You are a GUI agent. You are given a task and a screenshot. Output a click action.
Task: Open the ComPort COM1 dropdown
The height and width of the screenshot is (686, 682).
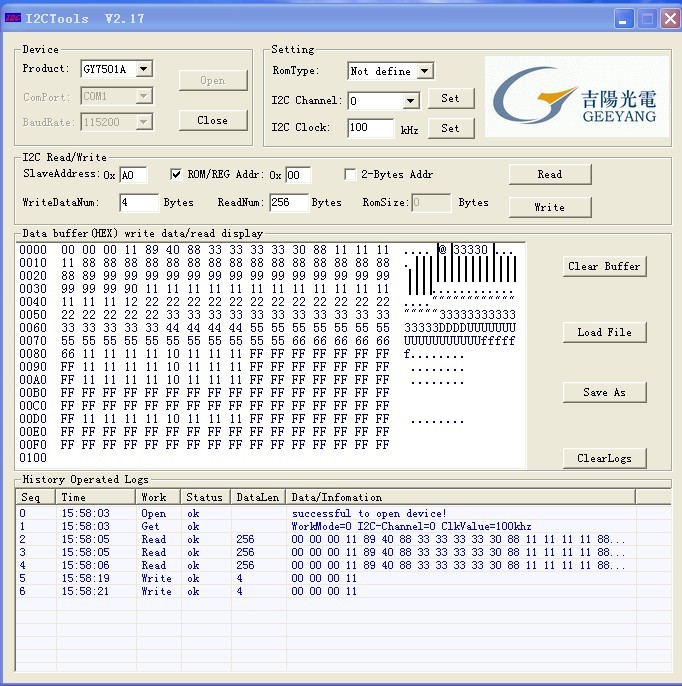[x=144, y=96]
